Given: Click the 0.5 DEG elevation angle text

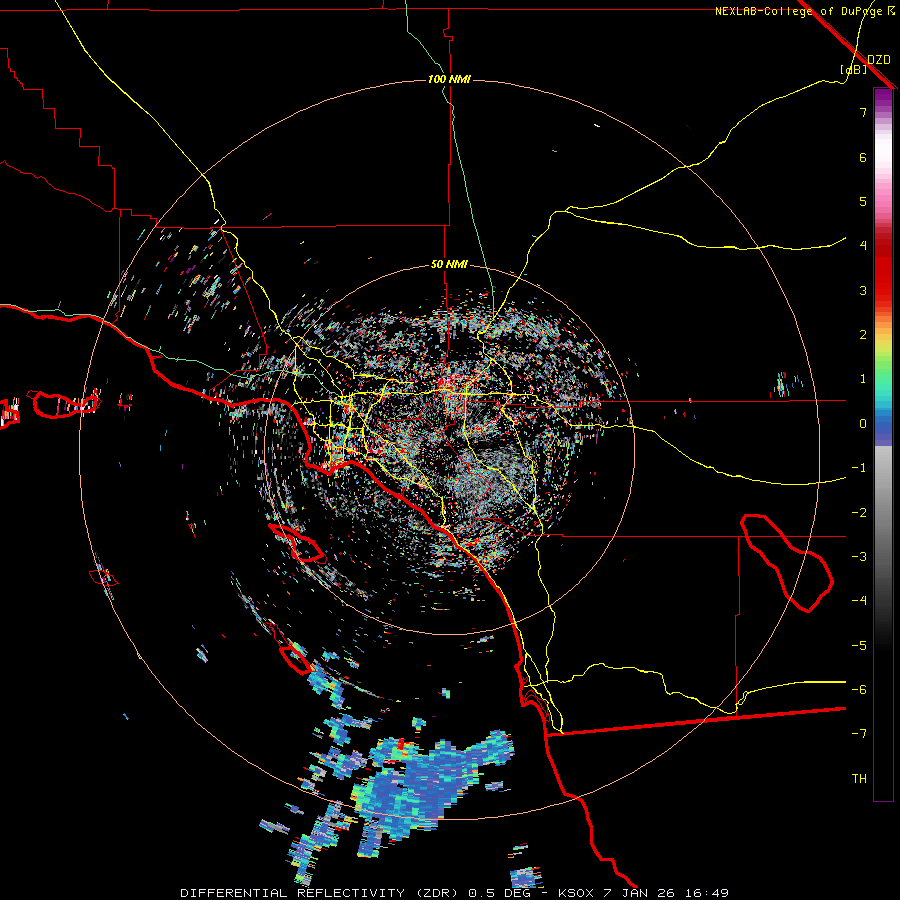Looking at the screenshot, I should [x=501, y=893].
